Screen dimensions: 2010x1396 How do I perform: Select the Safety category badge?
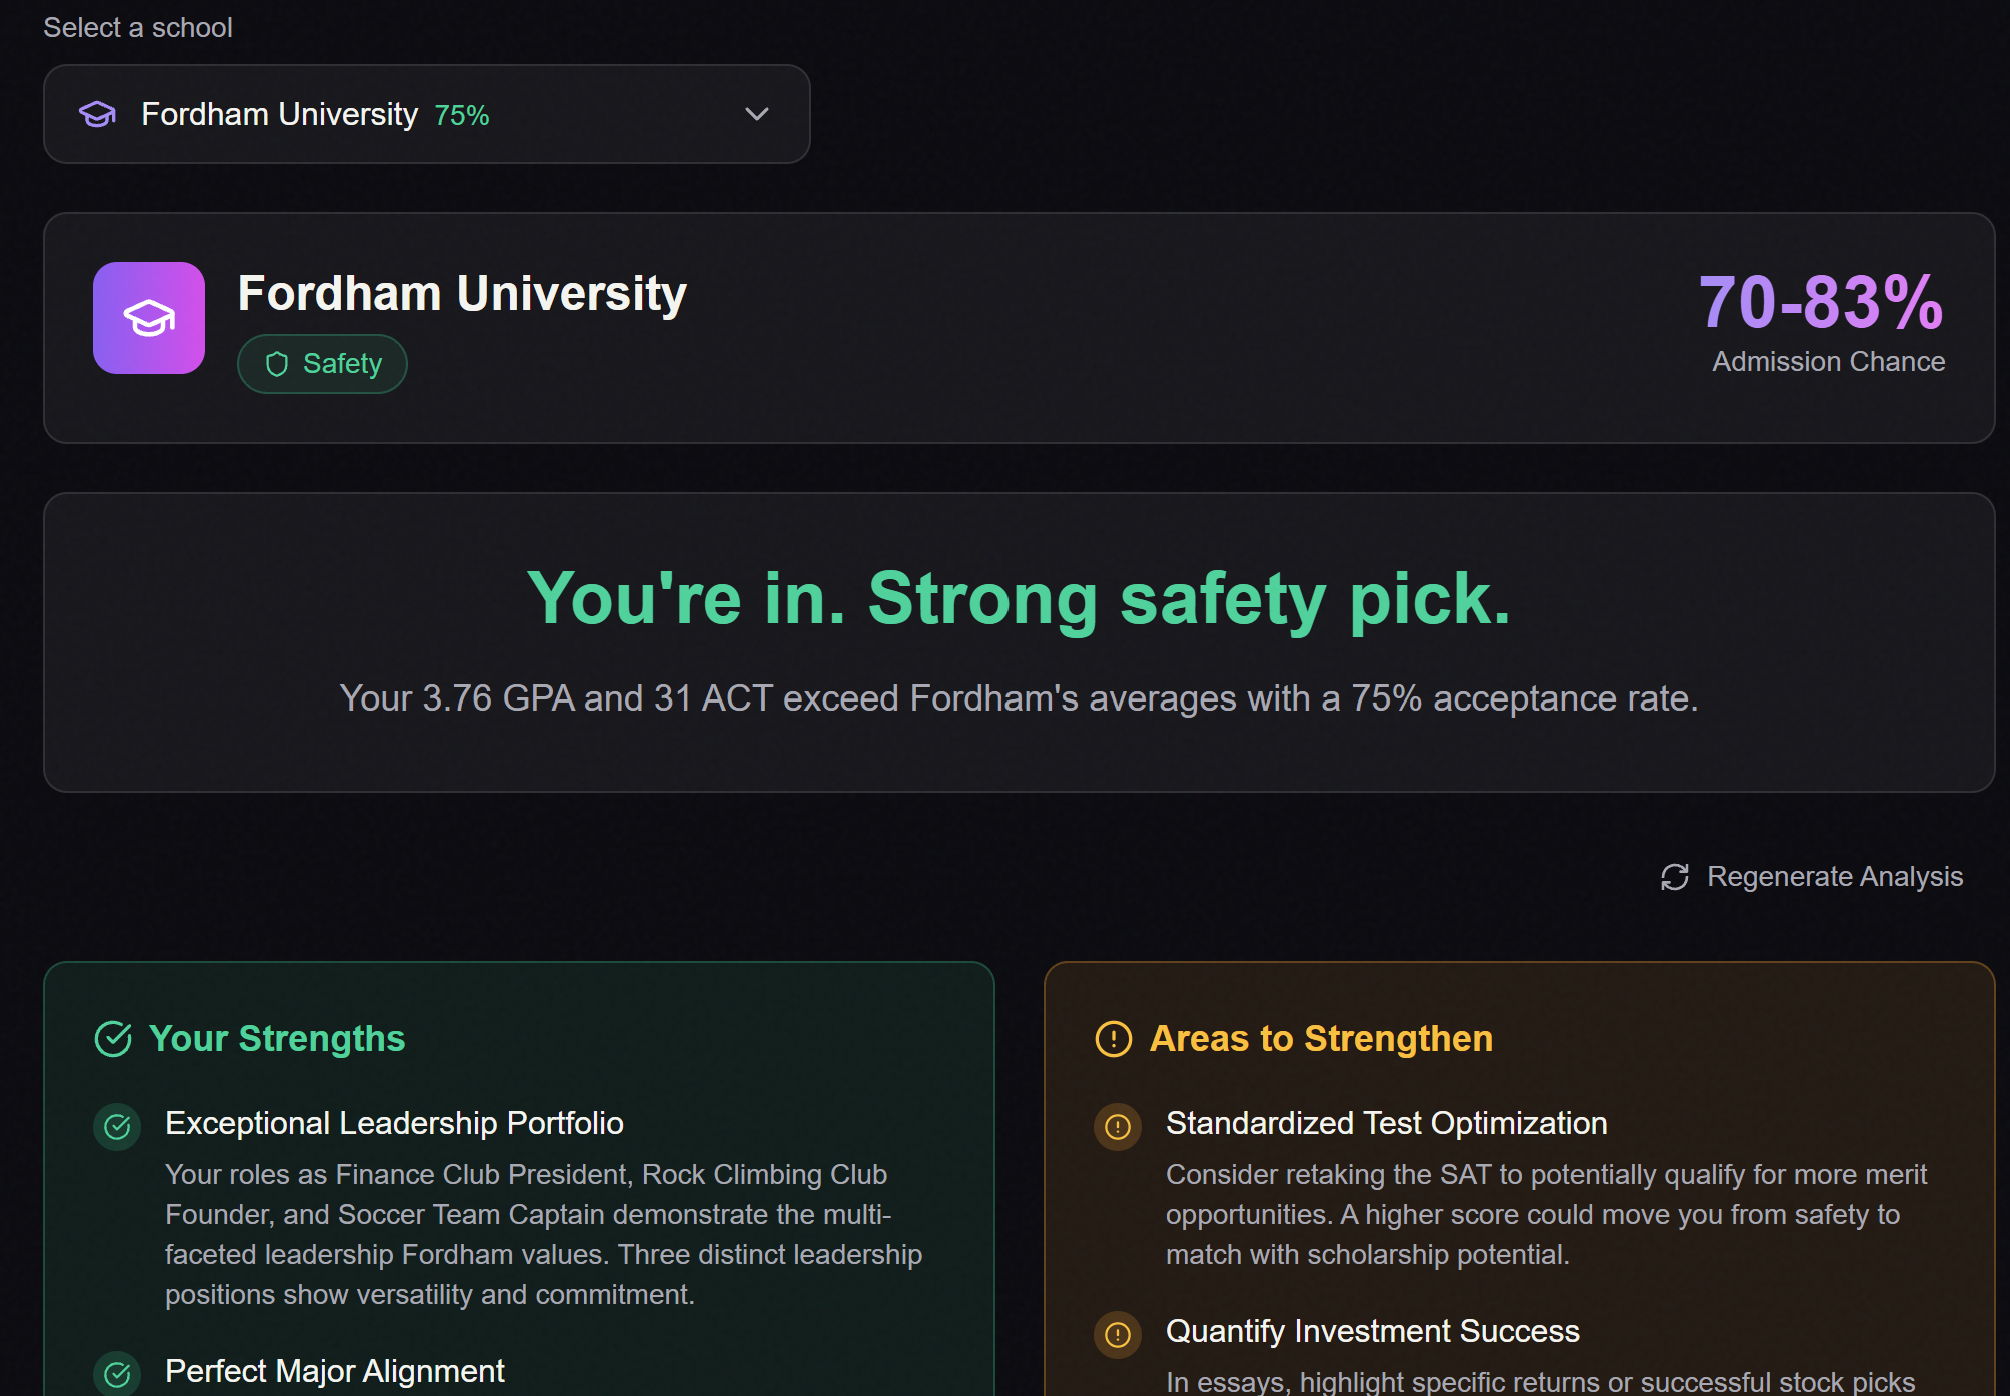322,364
